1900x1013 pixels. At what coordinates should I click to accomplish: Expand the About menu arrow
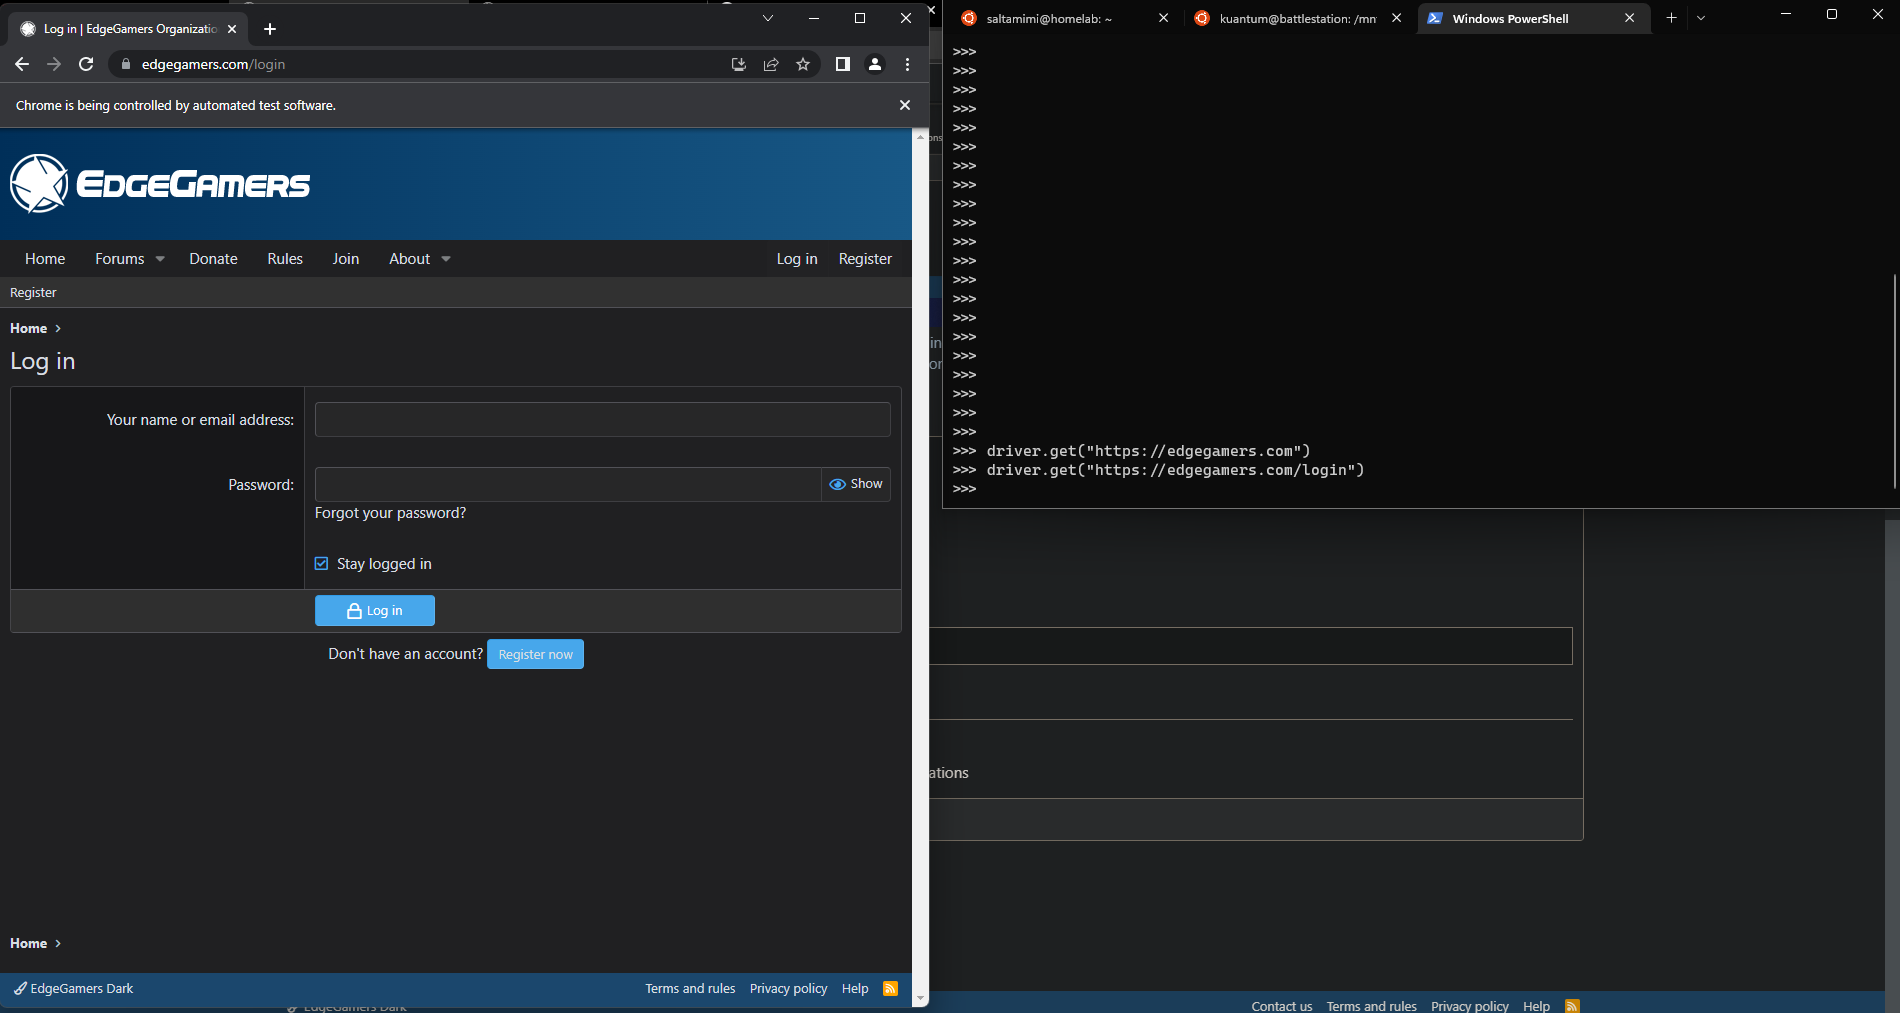pyautogui.click(x=446, y=259)
